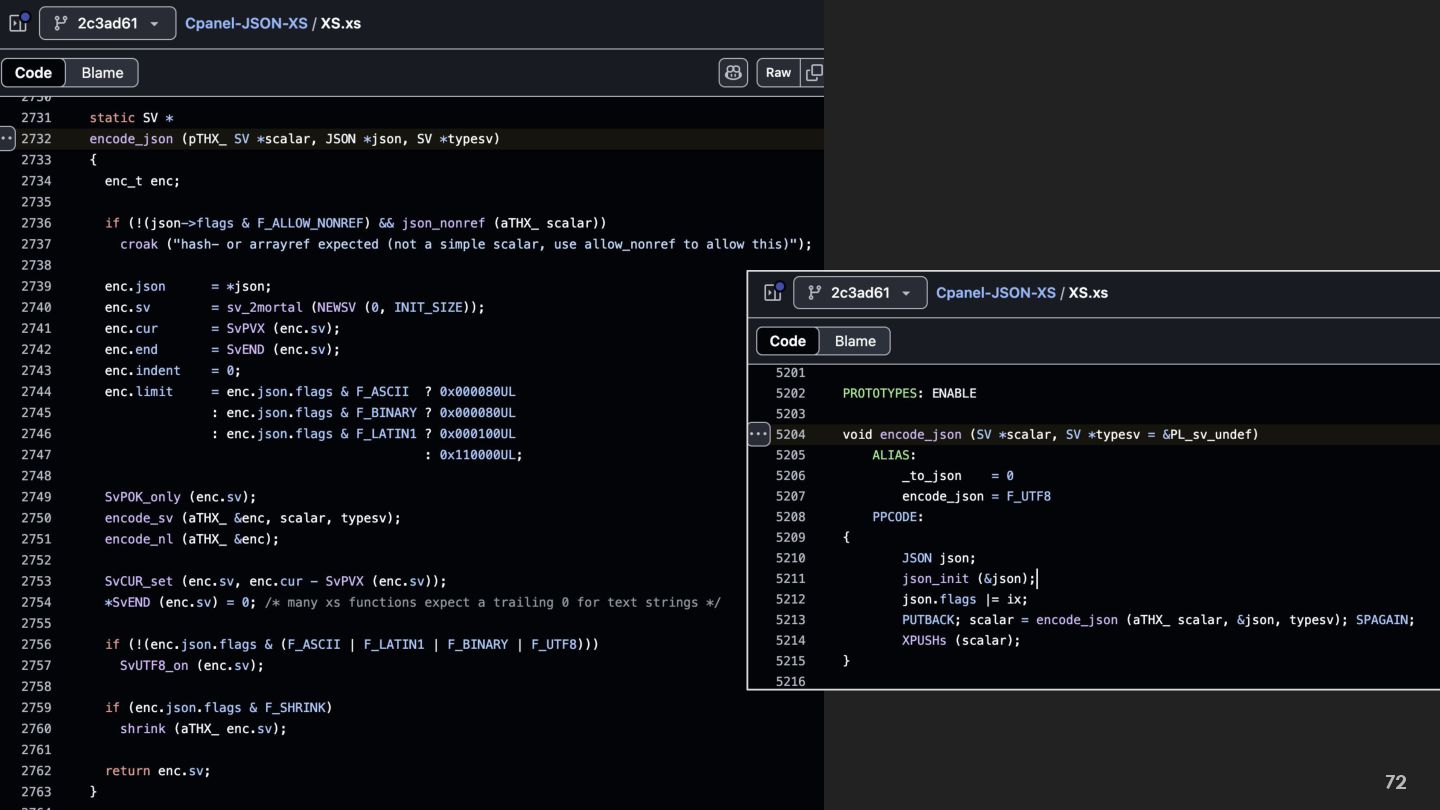The image size is (1440, 810).
Task: Open Copilot icon next to Raw button
Action: click(733, 73)
